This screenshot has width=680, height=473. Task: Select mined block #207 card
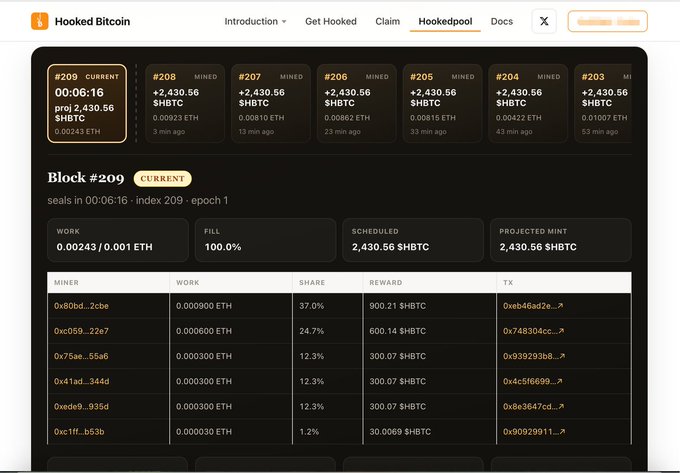(x=271, y=104)
